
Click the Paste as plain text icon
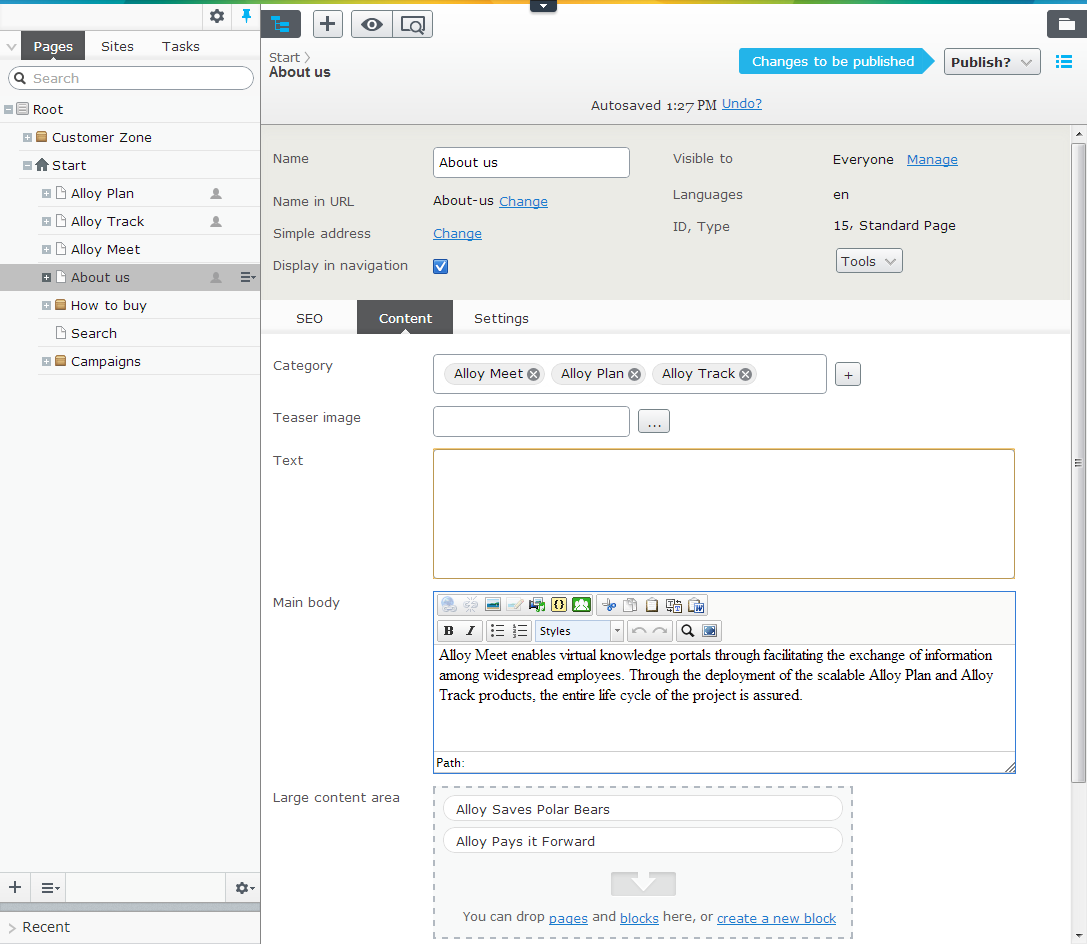pyautogui.click(x=674, y=605)
